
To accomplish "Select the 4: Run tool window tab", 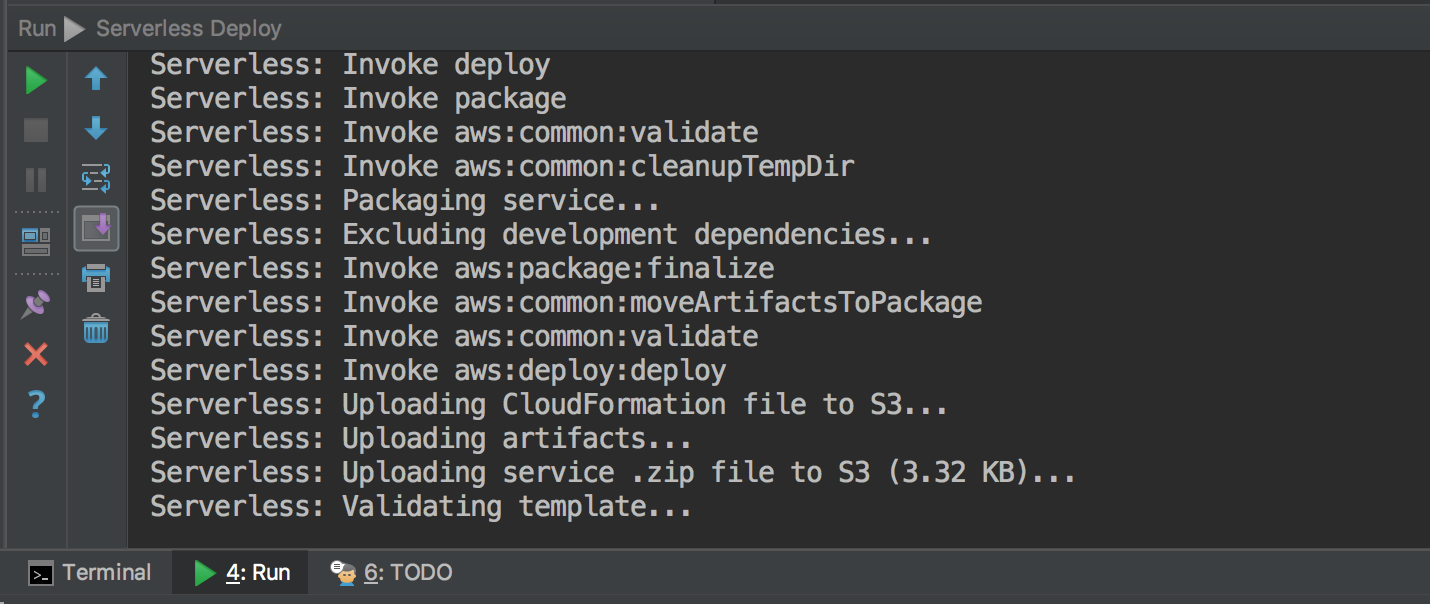I will coord(241,573).
